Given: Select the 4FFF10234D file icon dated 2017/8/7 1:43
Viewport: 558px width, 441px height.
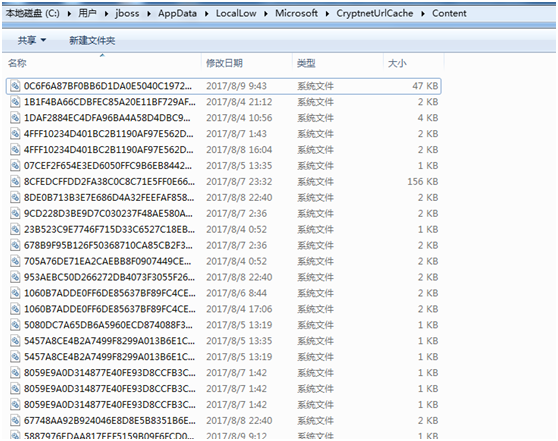Looking at the screenshot, I should (15, 134).
